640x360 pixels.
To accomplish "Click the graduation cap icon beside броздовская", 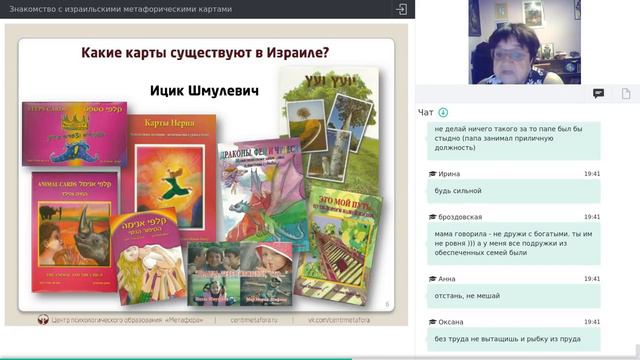I will click(x=433, y=217).
